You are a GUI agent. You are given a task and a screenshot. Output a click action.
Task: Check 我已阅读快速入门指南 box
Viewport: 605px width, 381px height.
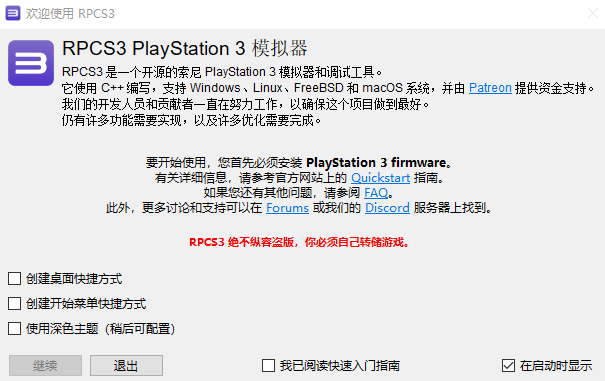(x=269, y=365)
